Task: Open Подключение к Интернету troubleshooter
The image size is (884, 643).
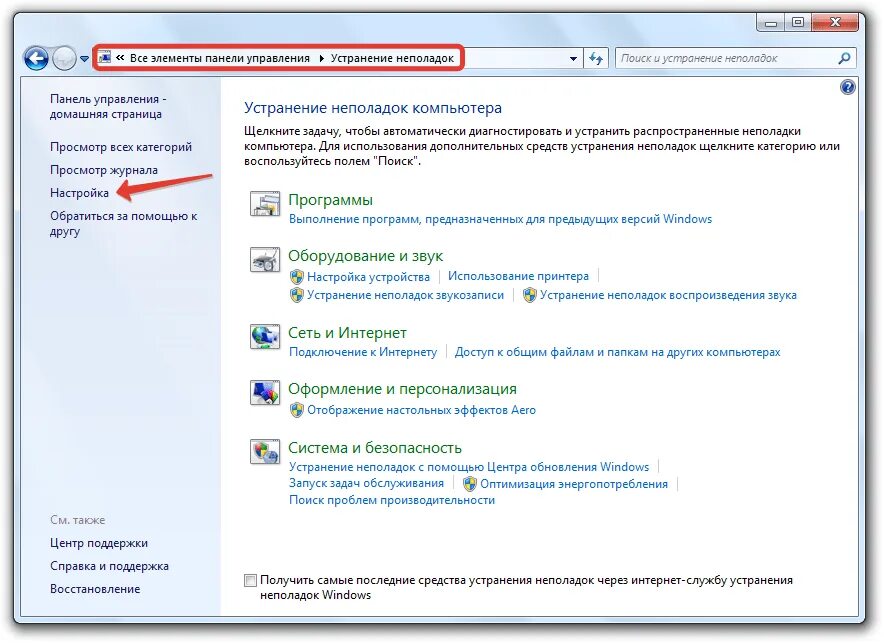Action: tap(363, 352)
